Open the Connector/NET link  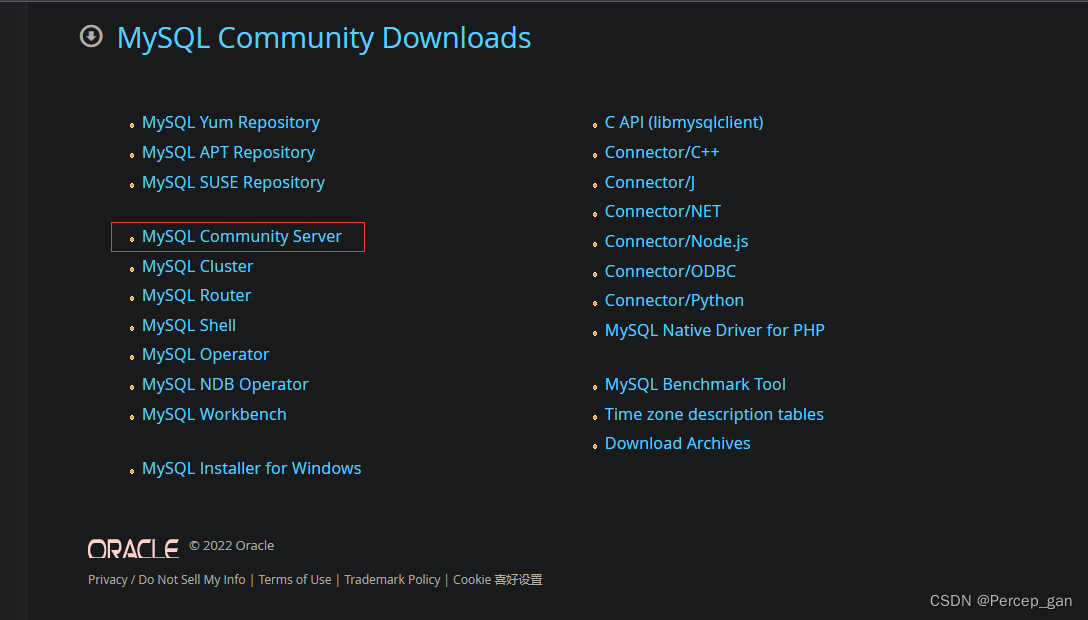click(663, 212)
